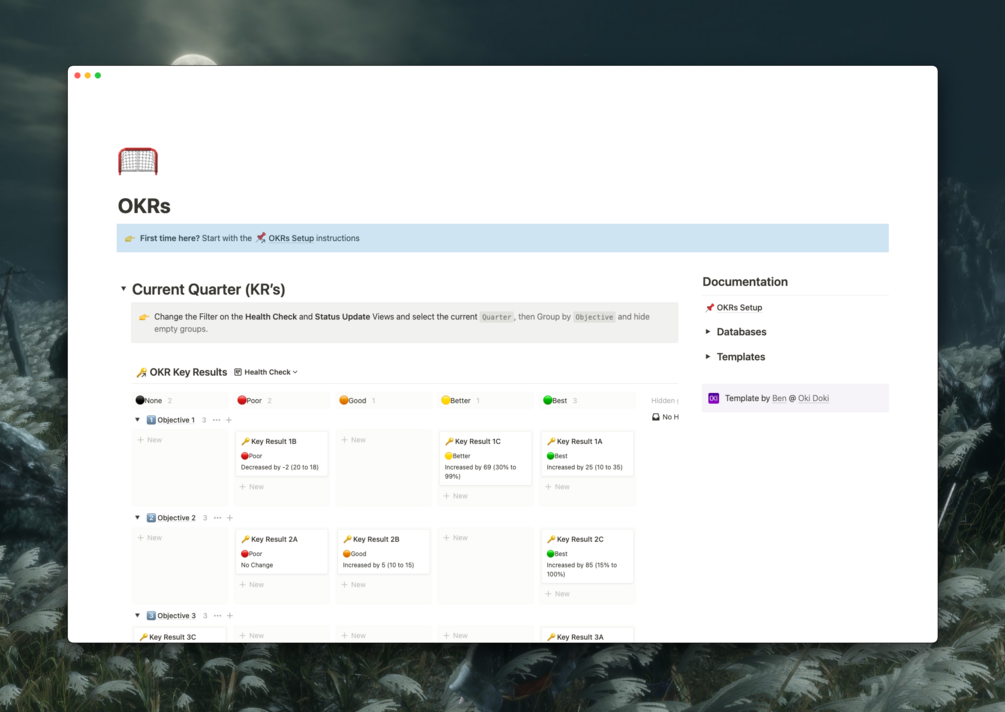Add New item below Key Result 1A
Viewport: 1005px width, 712px height.
[557, 486]
